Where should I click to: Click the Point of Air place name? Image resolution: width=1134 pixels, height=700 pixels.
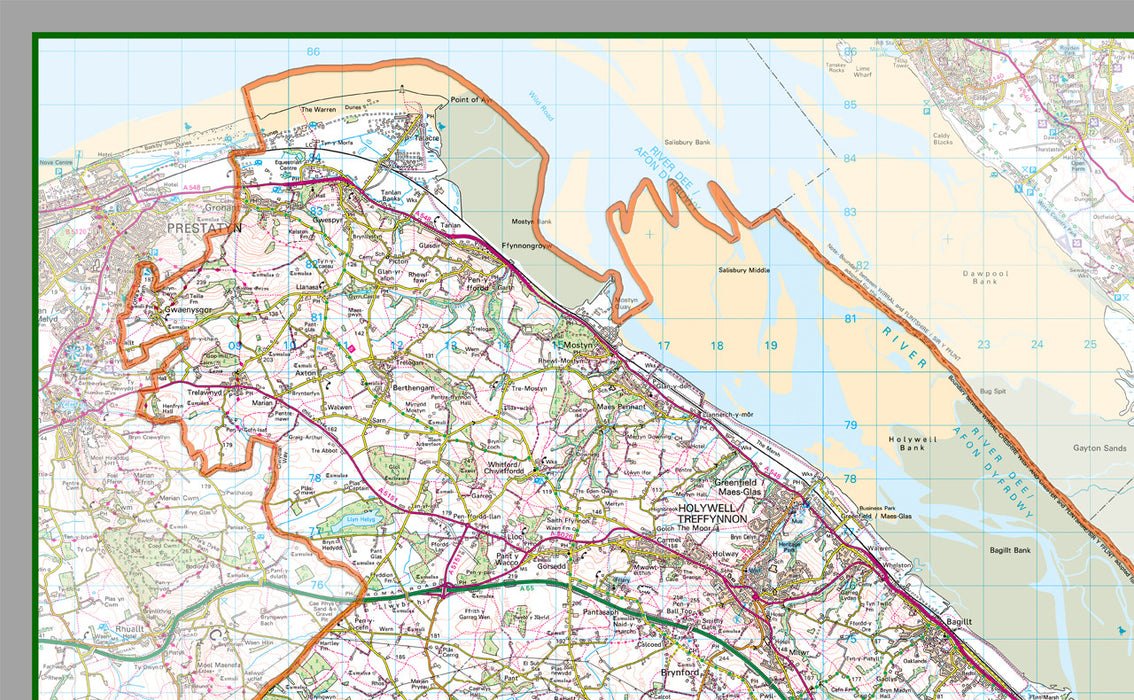(470, 100)
